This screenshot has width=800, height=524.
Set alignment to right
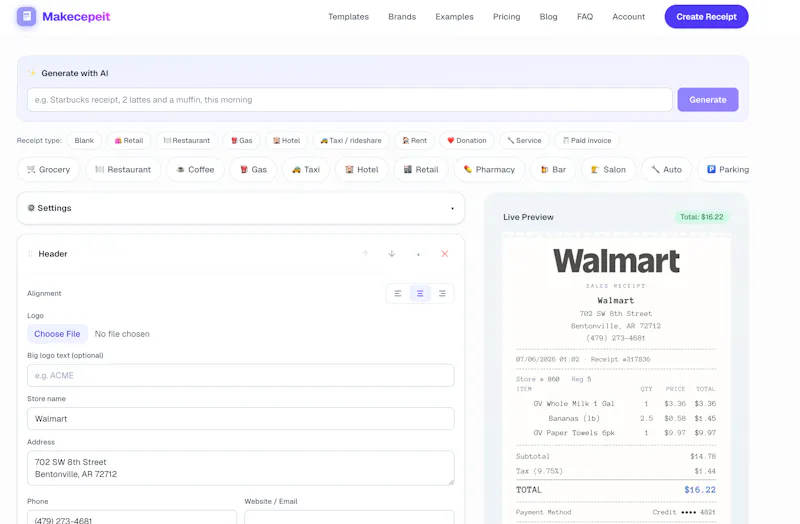click(x=442, y=293)
